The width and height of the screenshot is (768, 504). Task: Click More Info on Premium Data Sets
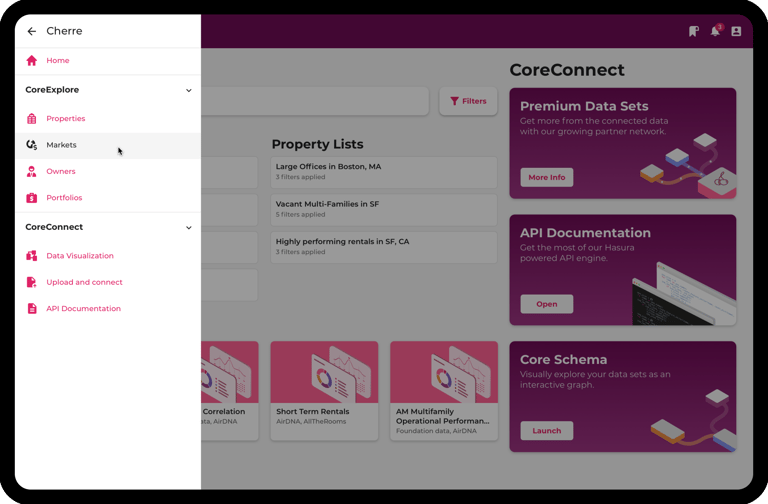point(546,177)
